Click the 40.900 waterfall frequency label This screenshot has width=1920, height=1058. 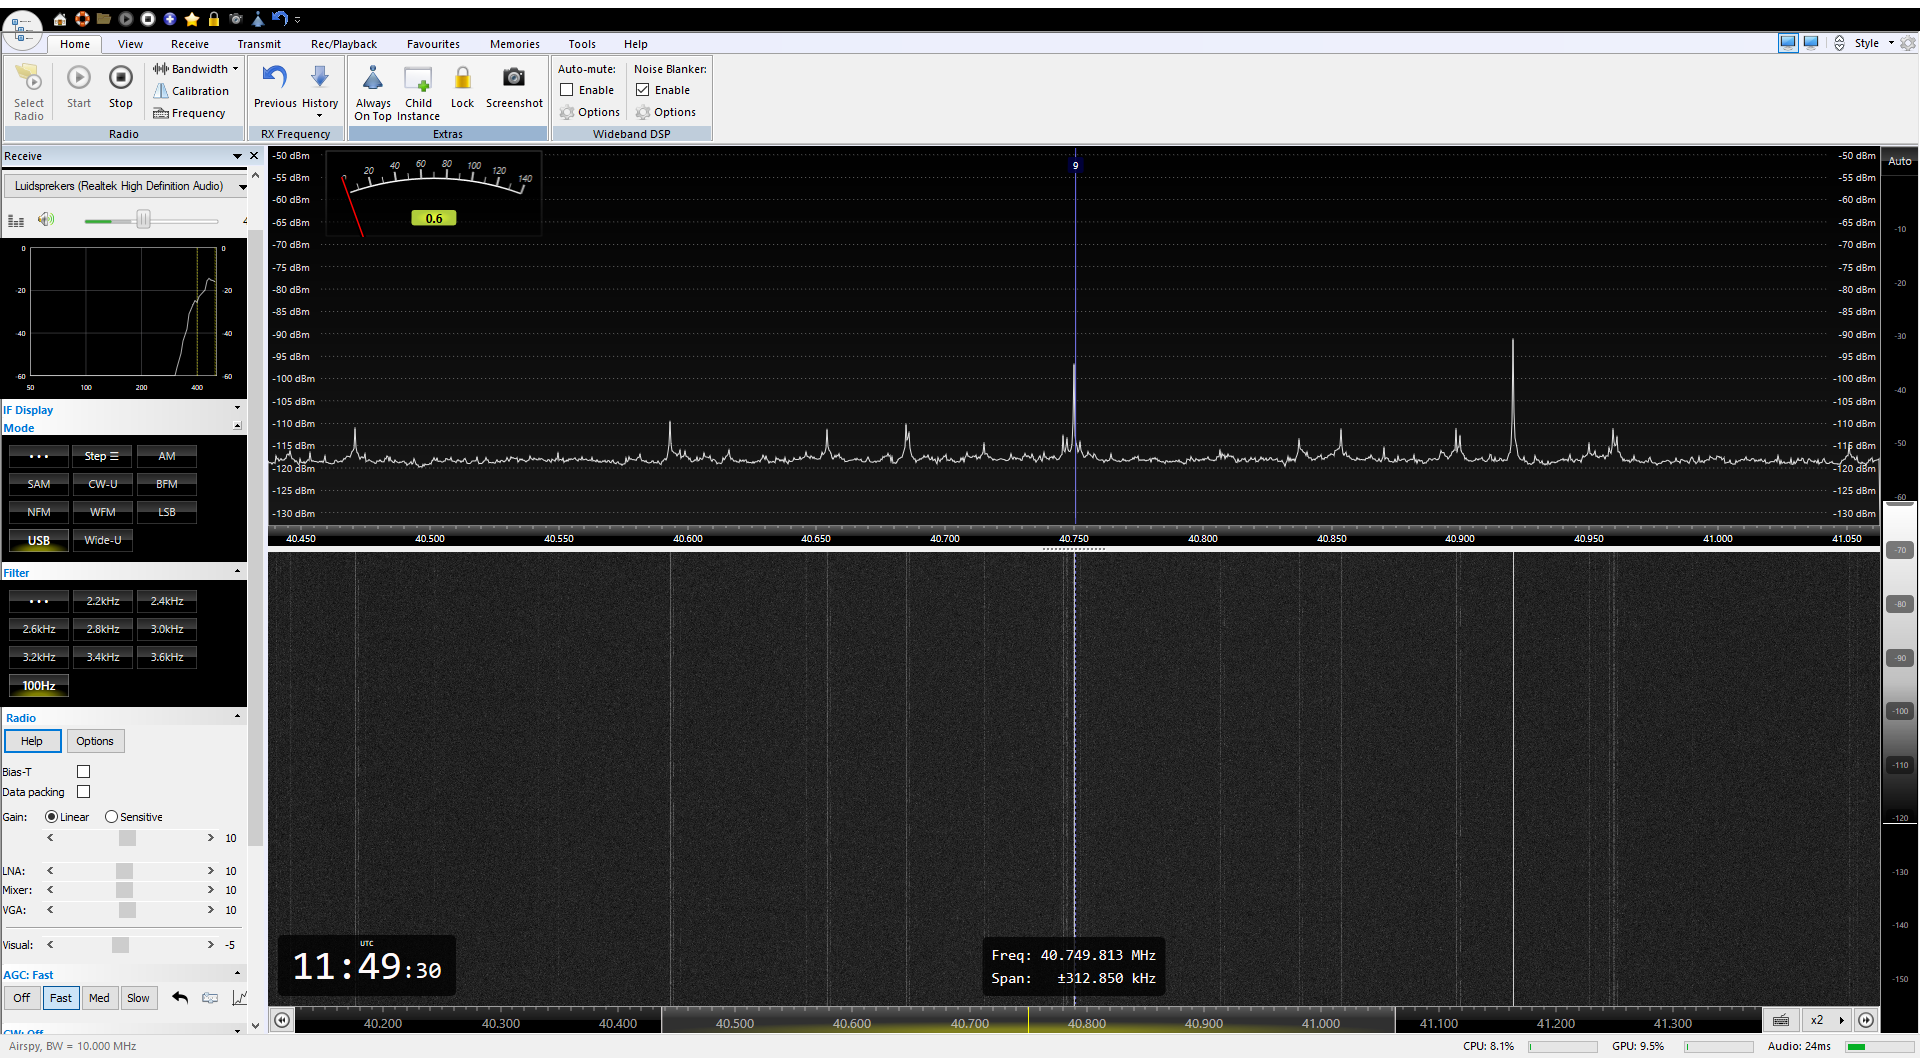[x=1204, y=1023]
